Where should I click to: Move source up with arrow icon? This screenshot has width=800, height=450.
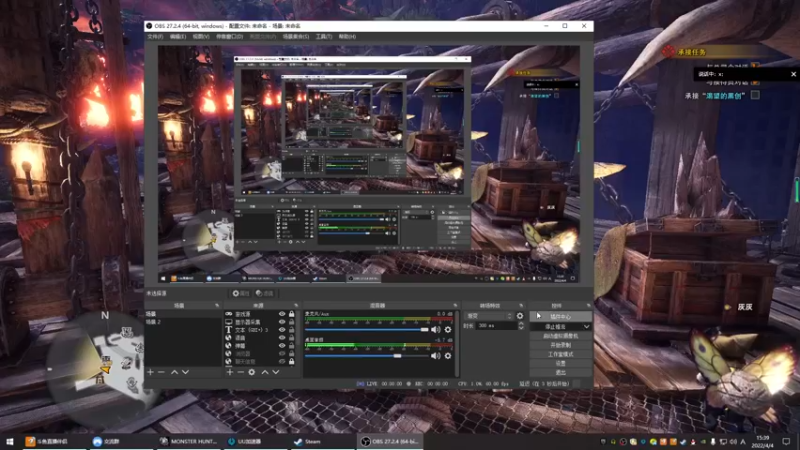point(265,372)
